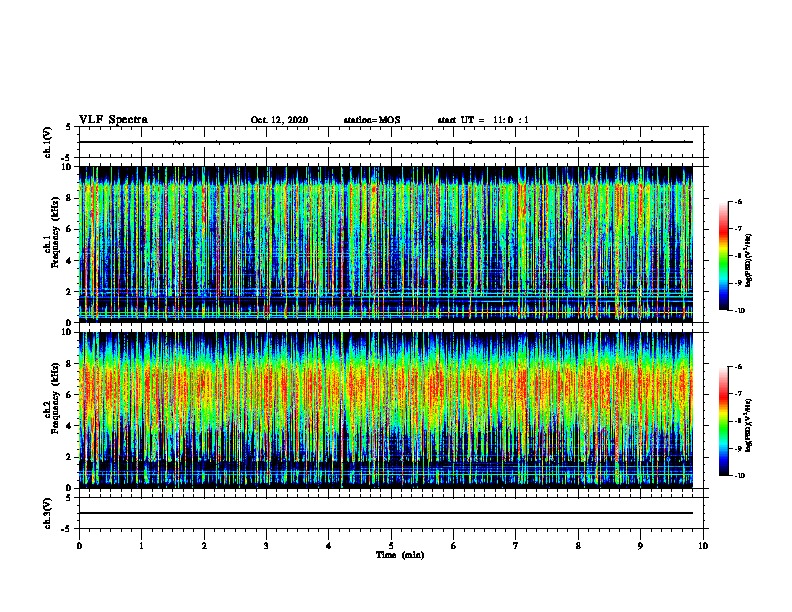Click the time axis tick label "1"
Screen dimensions: 792x612
point(141,546)
